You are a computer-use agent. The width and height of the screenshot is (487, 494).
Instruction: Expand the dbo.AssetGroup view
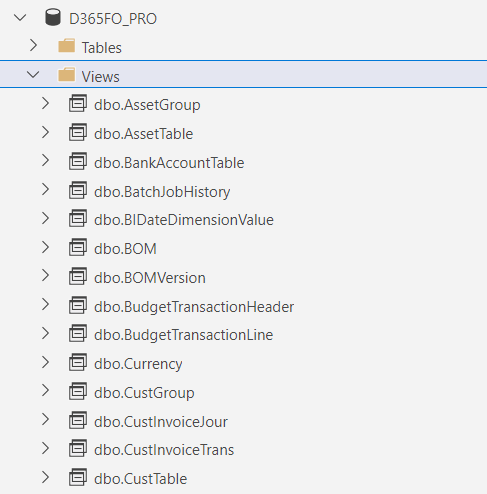[46, 103]
